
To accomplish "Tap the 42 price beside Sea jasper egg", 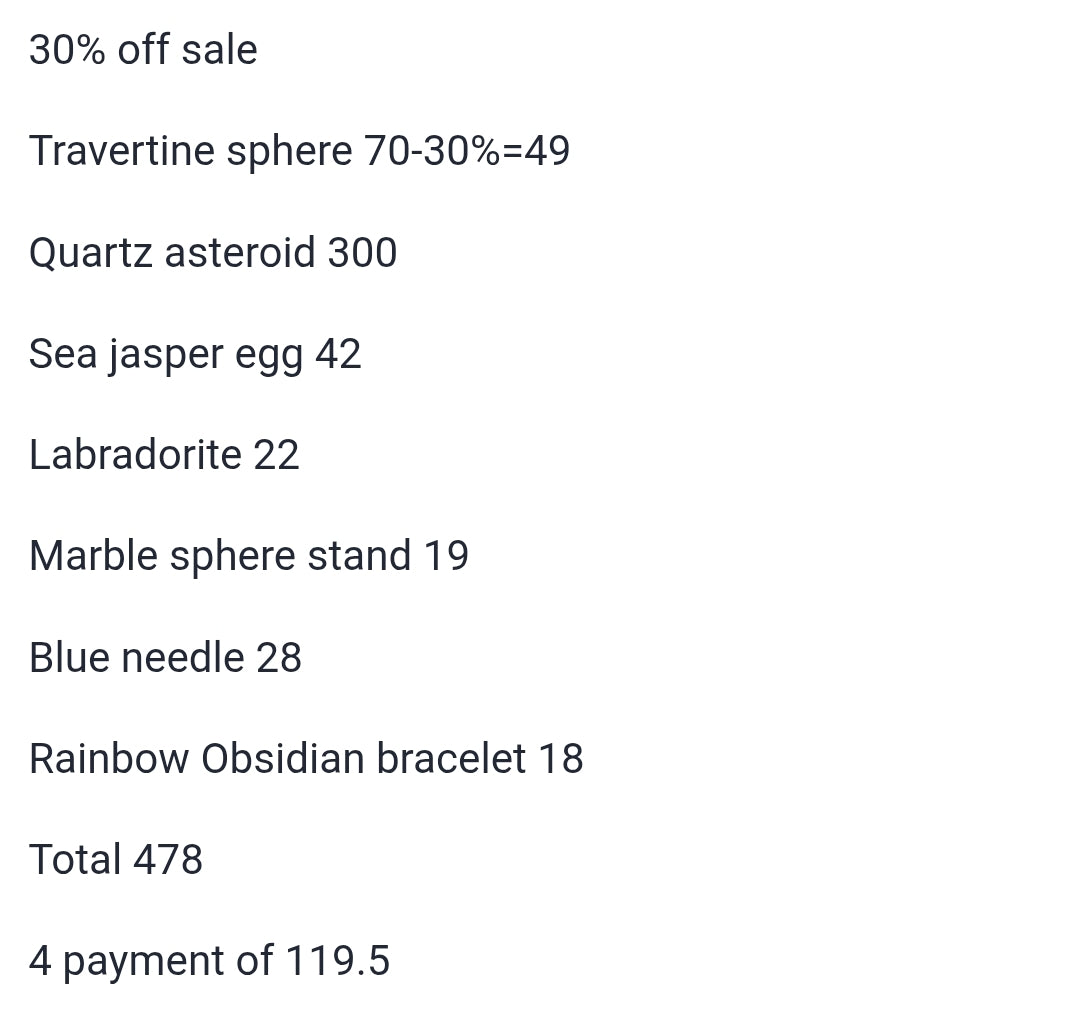I will click(x=338, y=354).
